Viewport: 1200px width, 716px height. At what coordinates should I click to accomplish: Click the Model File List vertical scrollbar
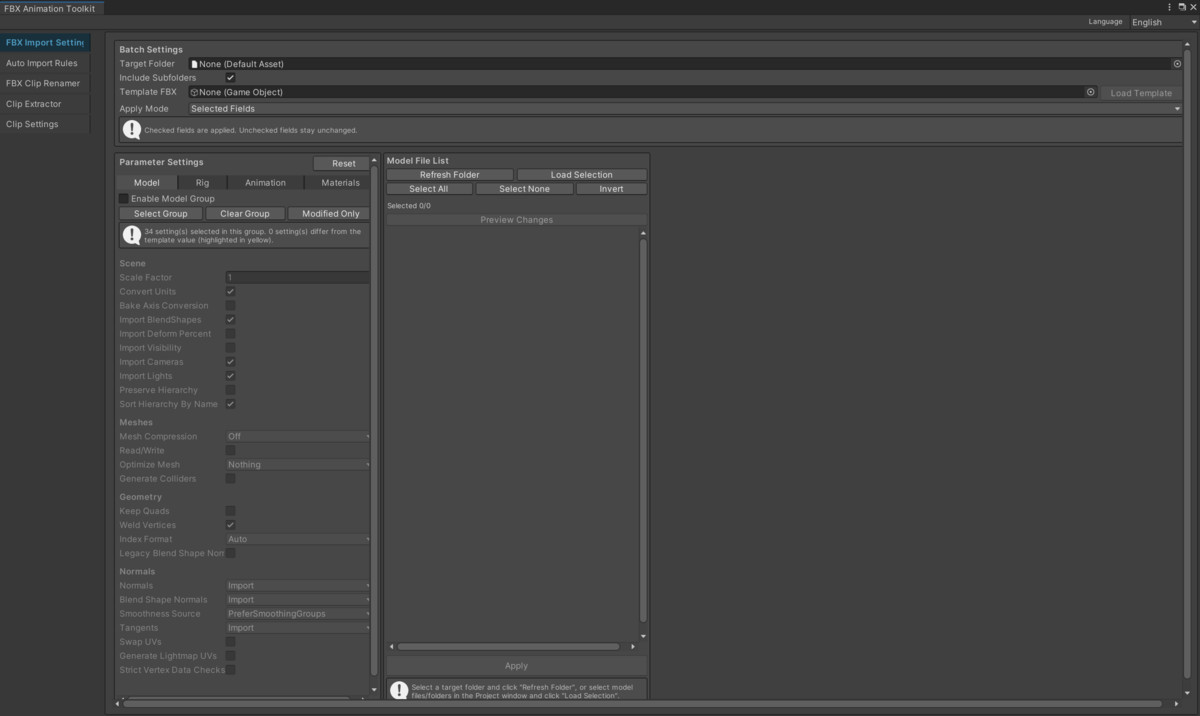pos(643,430)
